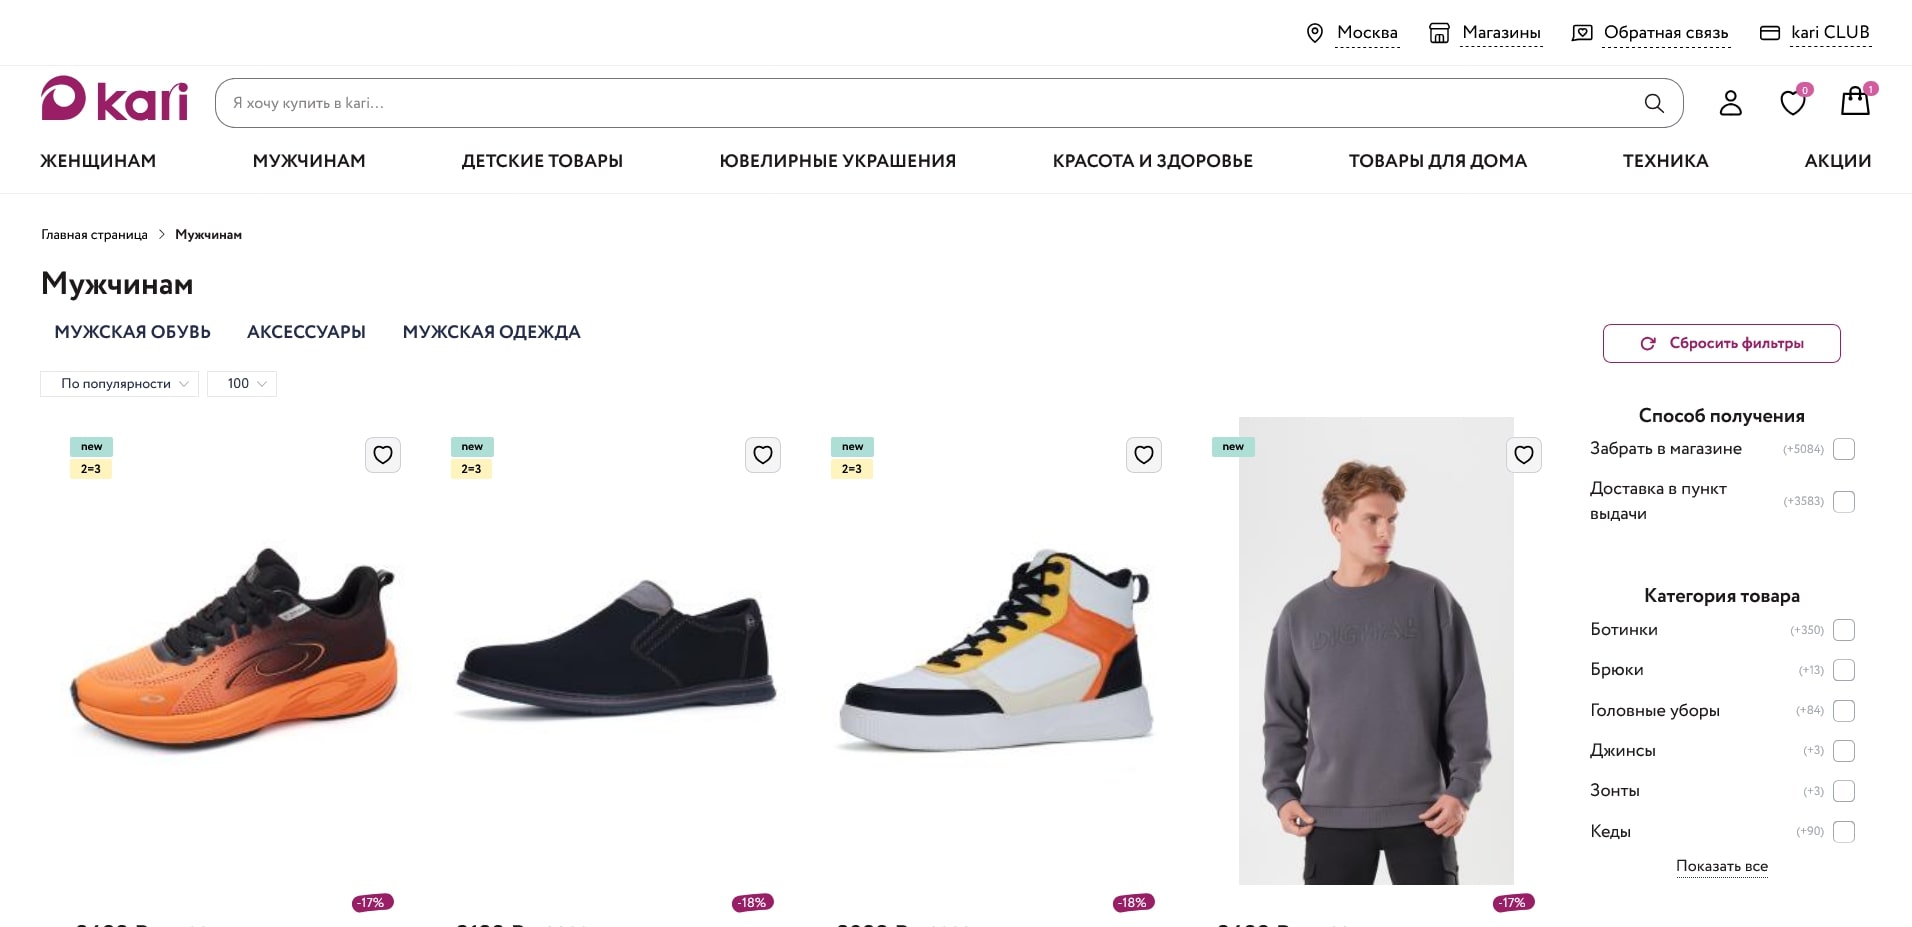The image size is (1912, 927).
Task: Open the 100 items per page dropdown
Action: tap(242, 384)
